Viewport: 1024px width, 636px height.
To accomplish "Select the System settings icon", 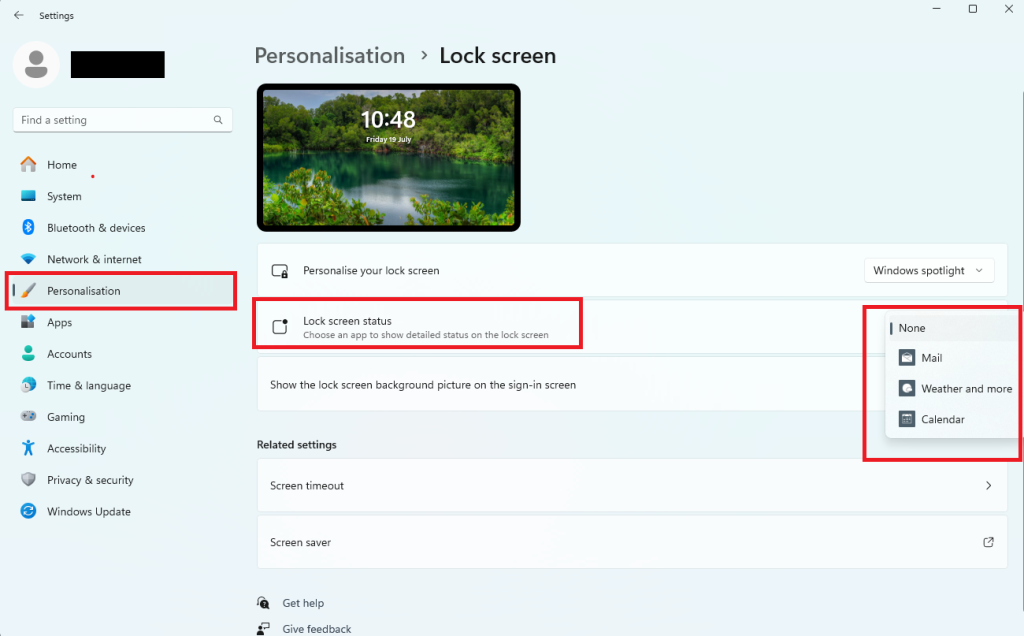I will pyautogui.click(x=28, y=196).
